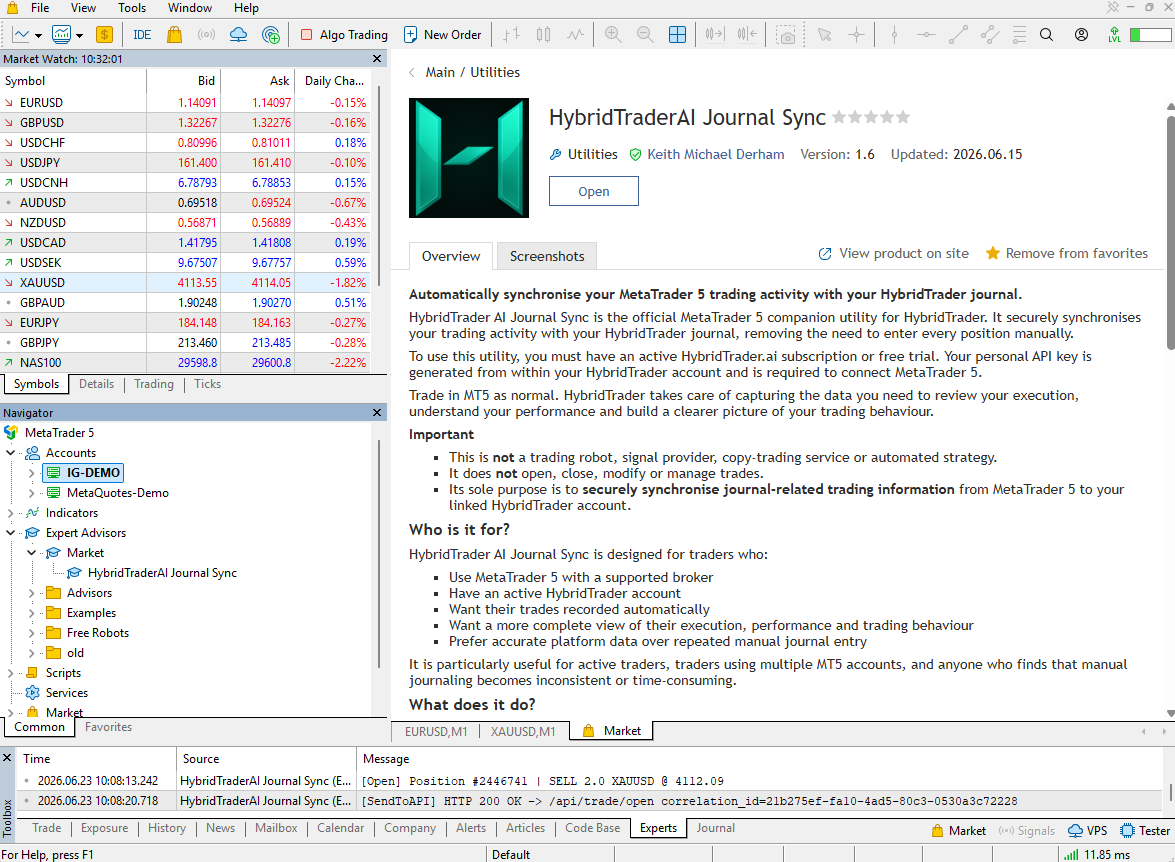Open the Tools menu
Image resolution: width=1175 pixels, height=862 pixels.
[132, 7]
